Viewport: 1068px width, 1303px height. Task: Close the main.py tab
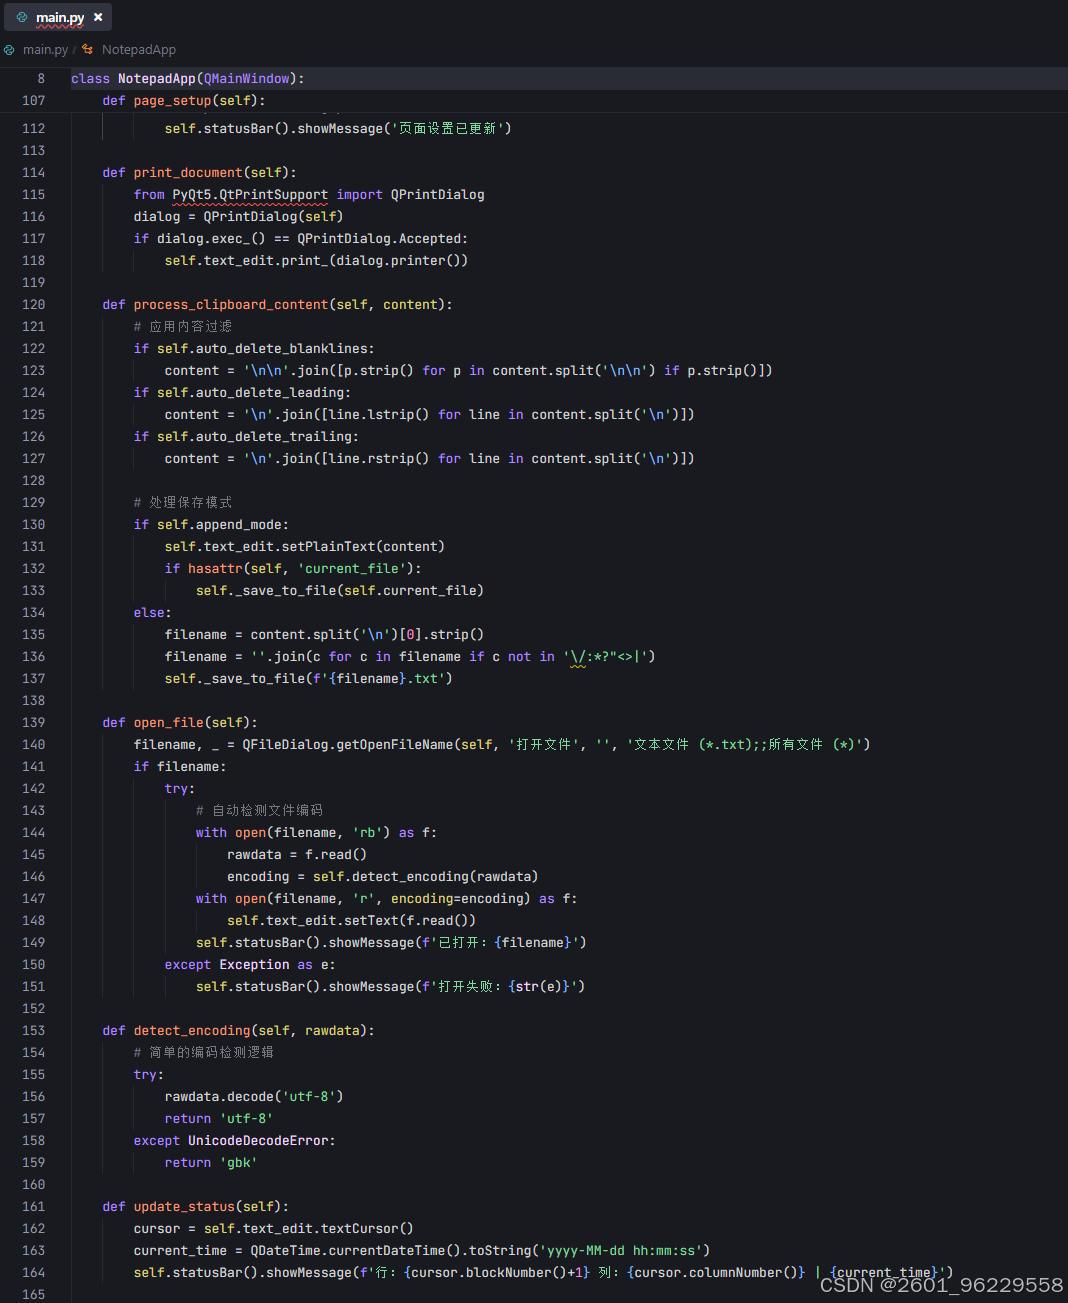(x=97, y=17)
